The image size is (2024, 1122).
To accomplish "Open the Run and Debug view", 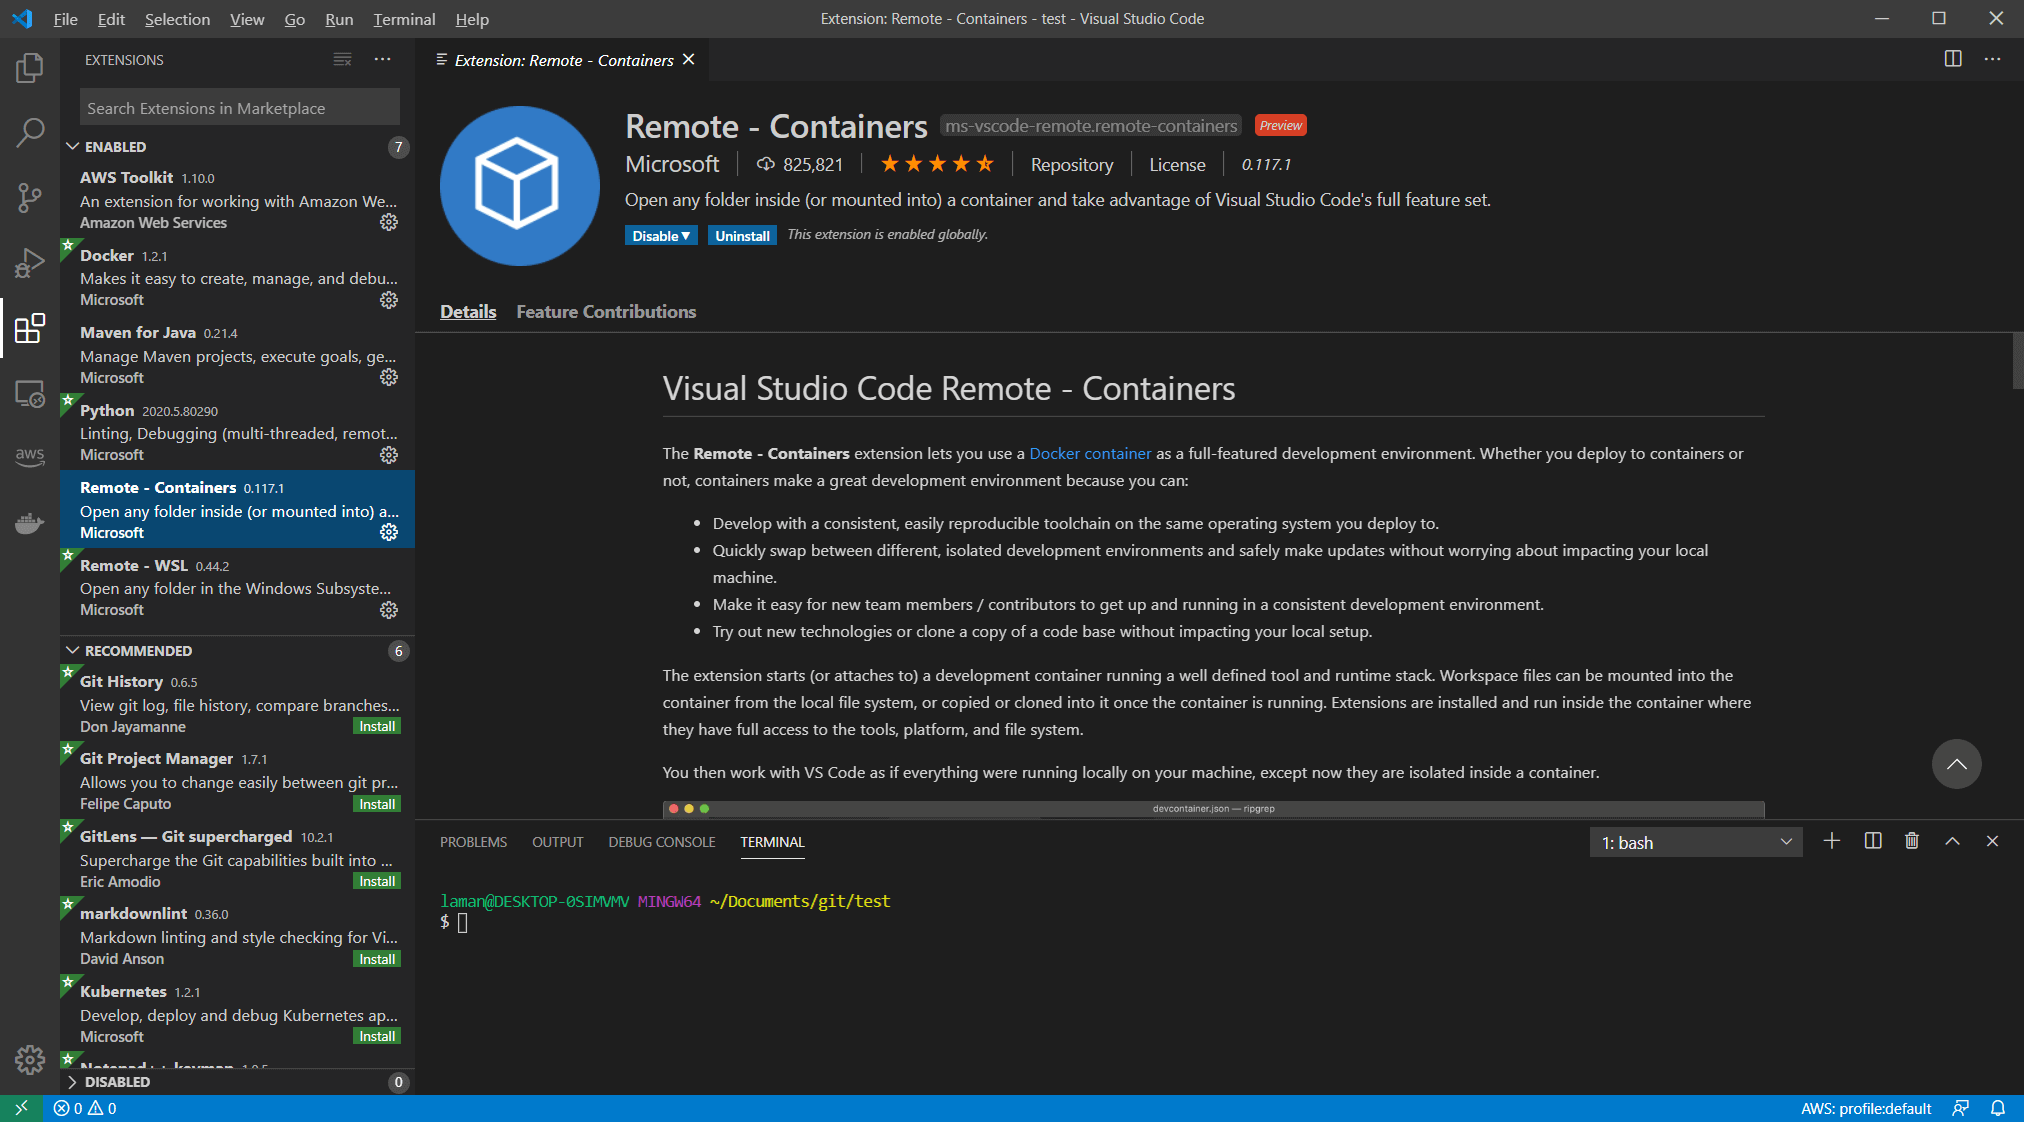I will click(30, 263).
